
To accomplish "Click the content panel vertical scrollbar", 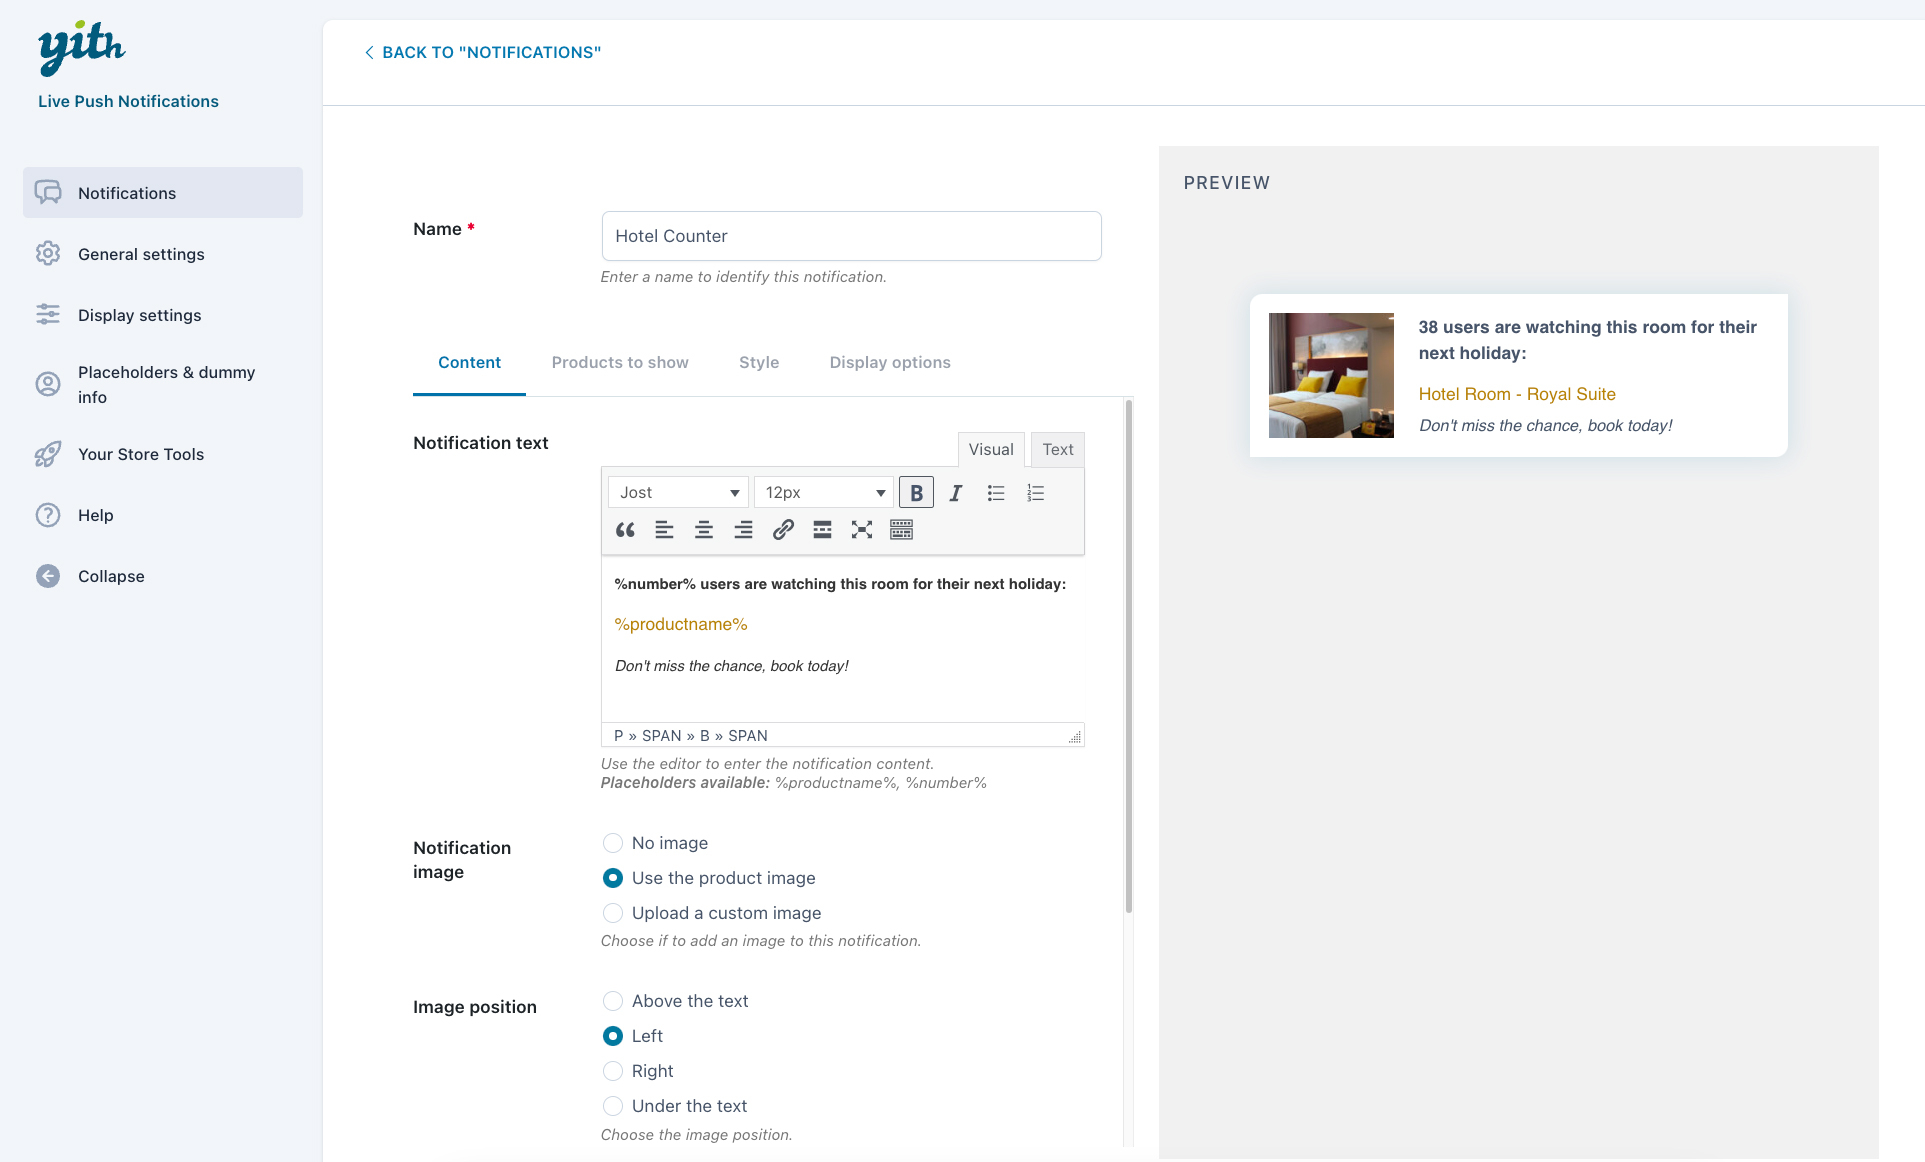I will 1129,655.
